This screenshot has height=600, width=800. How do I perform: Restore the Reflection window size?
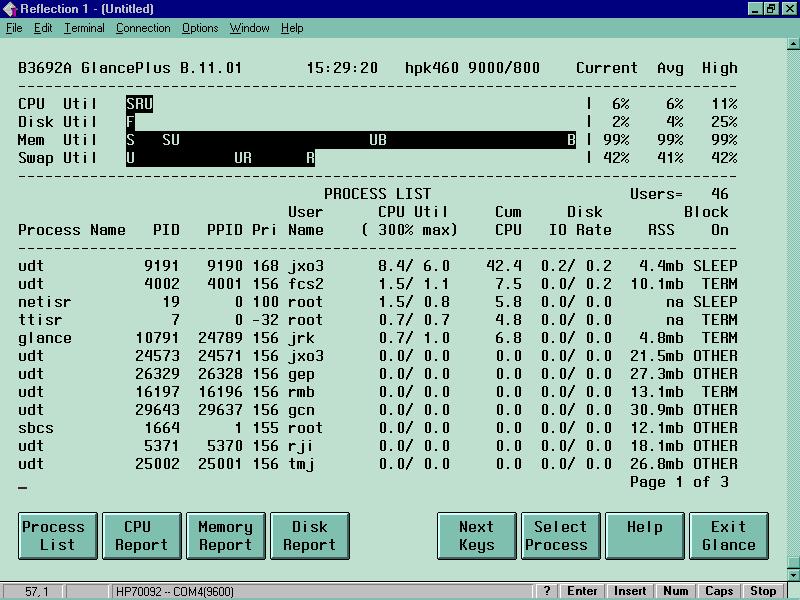[771, 9]
